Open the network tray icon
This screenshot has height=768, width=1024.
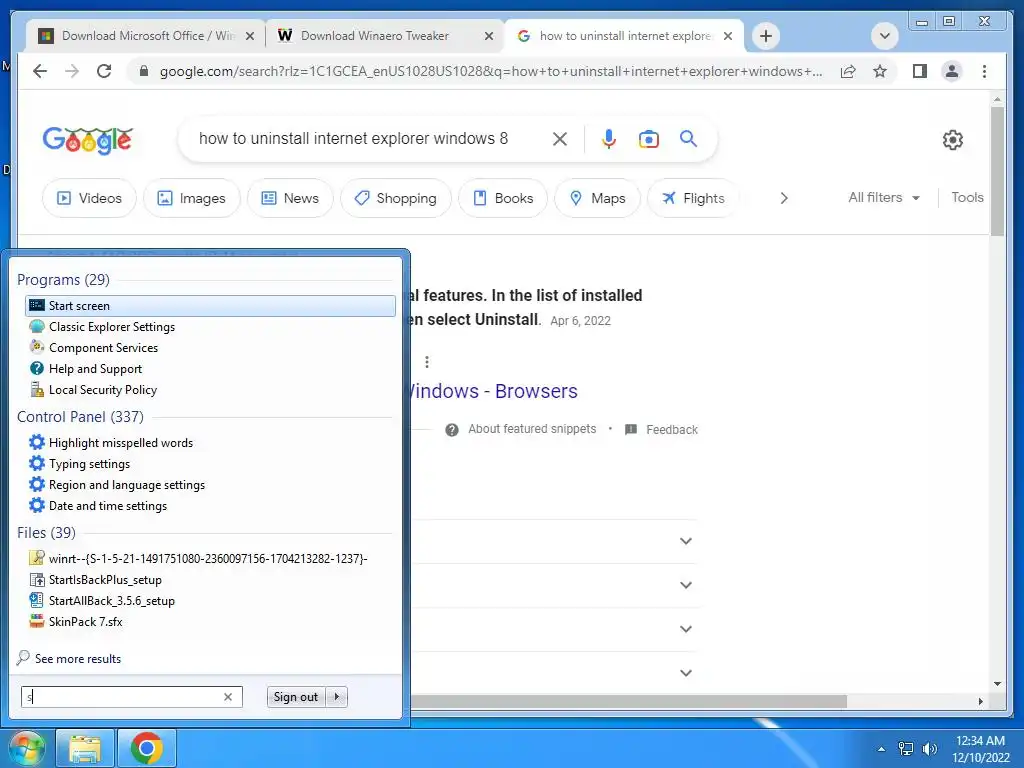tap(906, 748)
